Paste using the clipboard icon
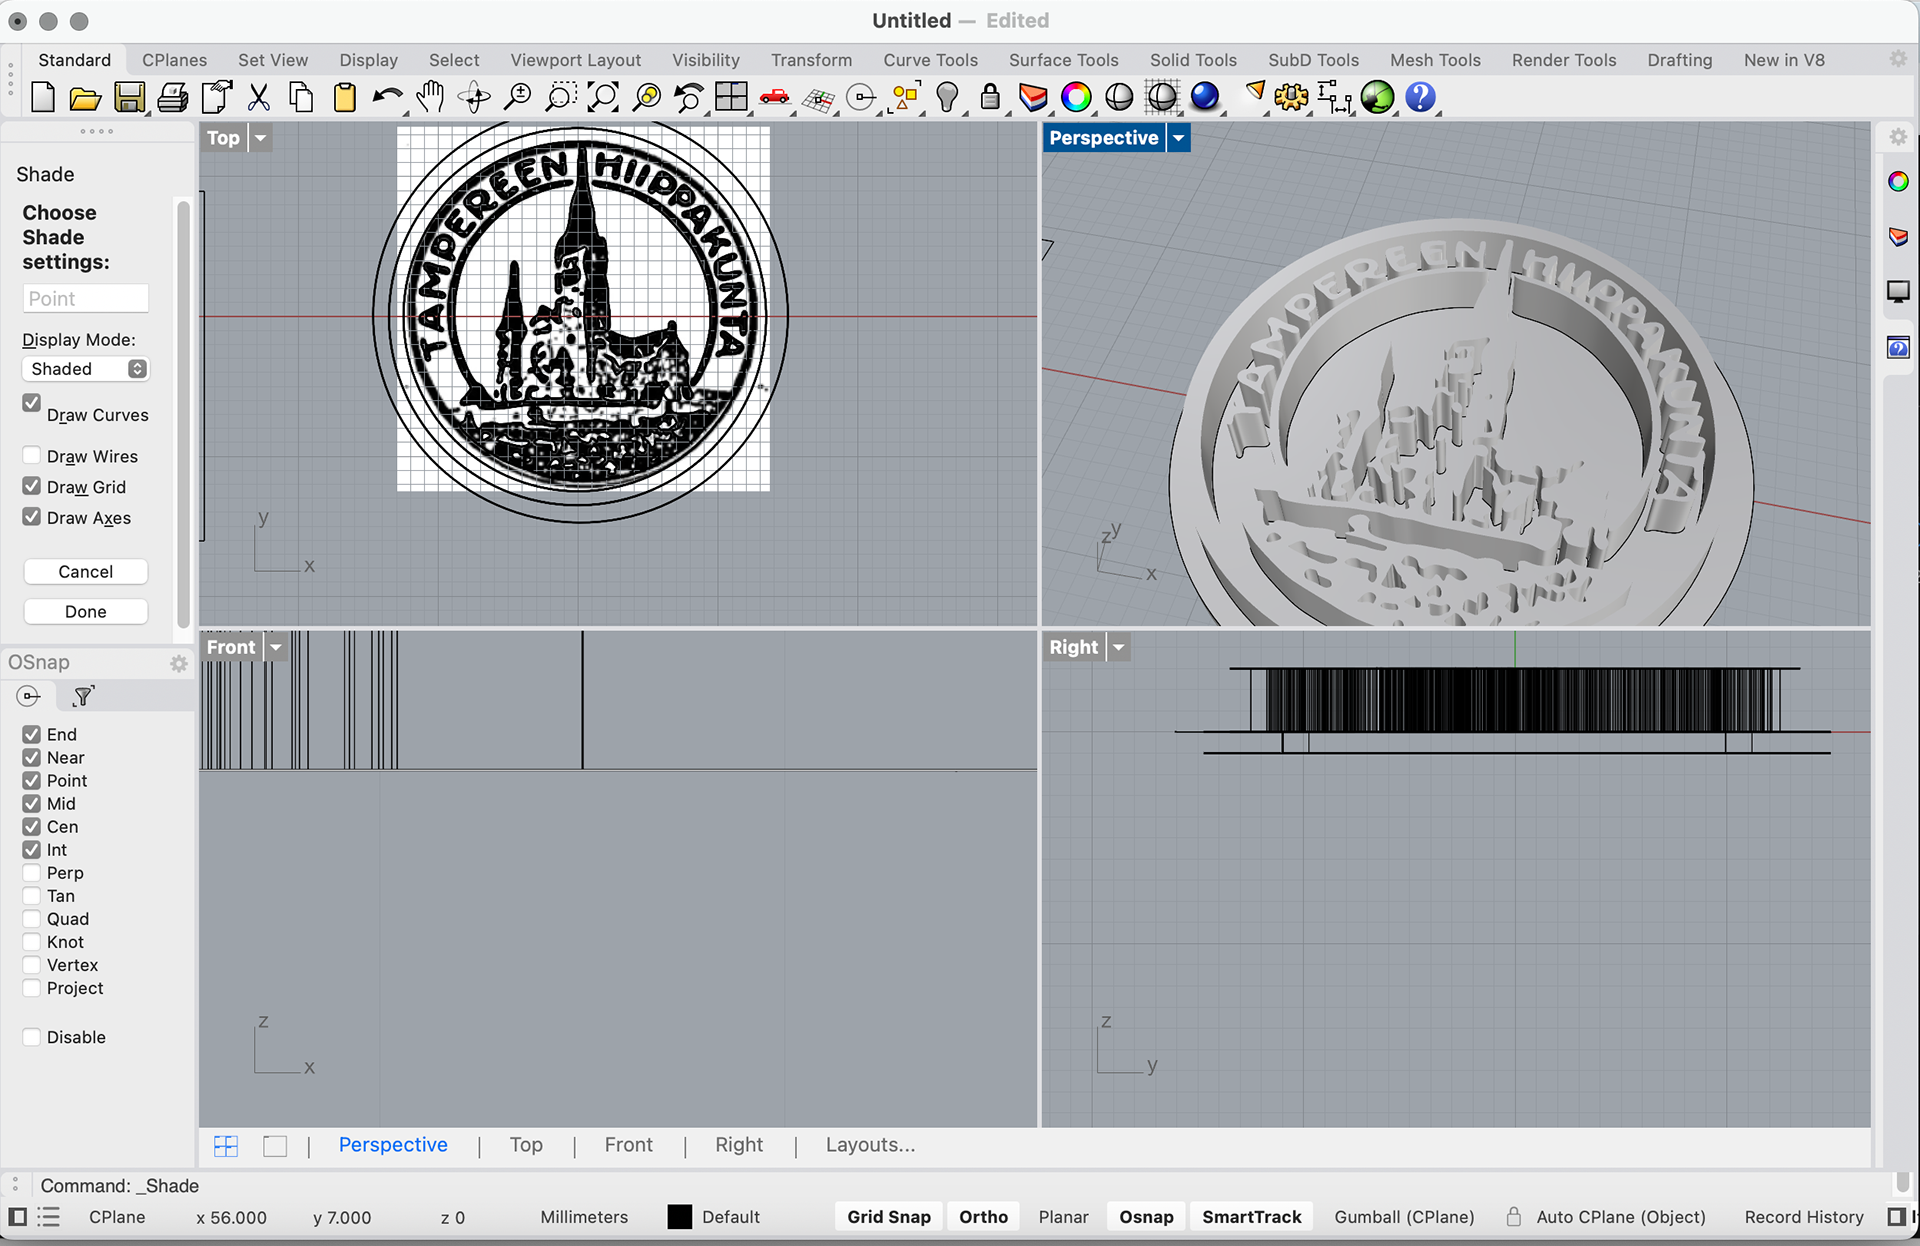 [x=344, y=97]
